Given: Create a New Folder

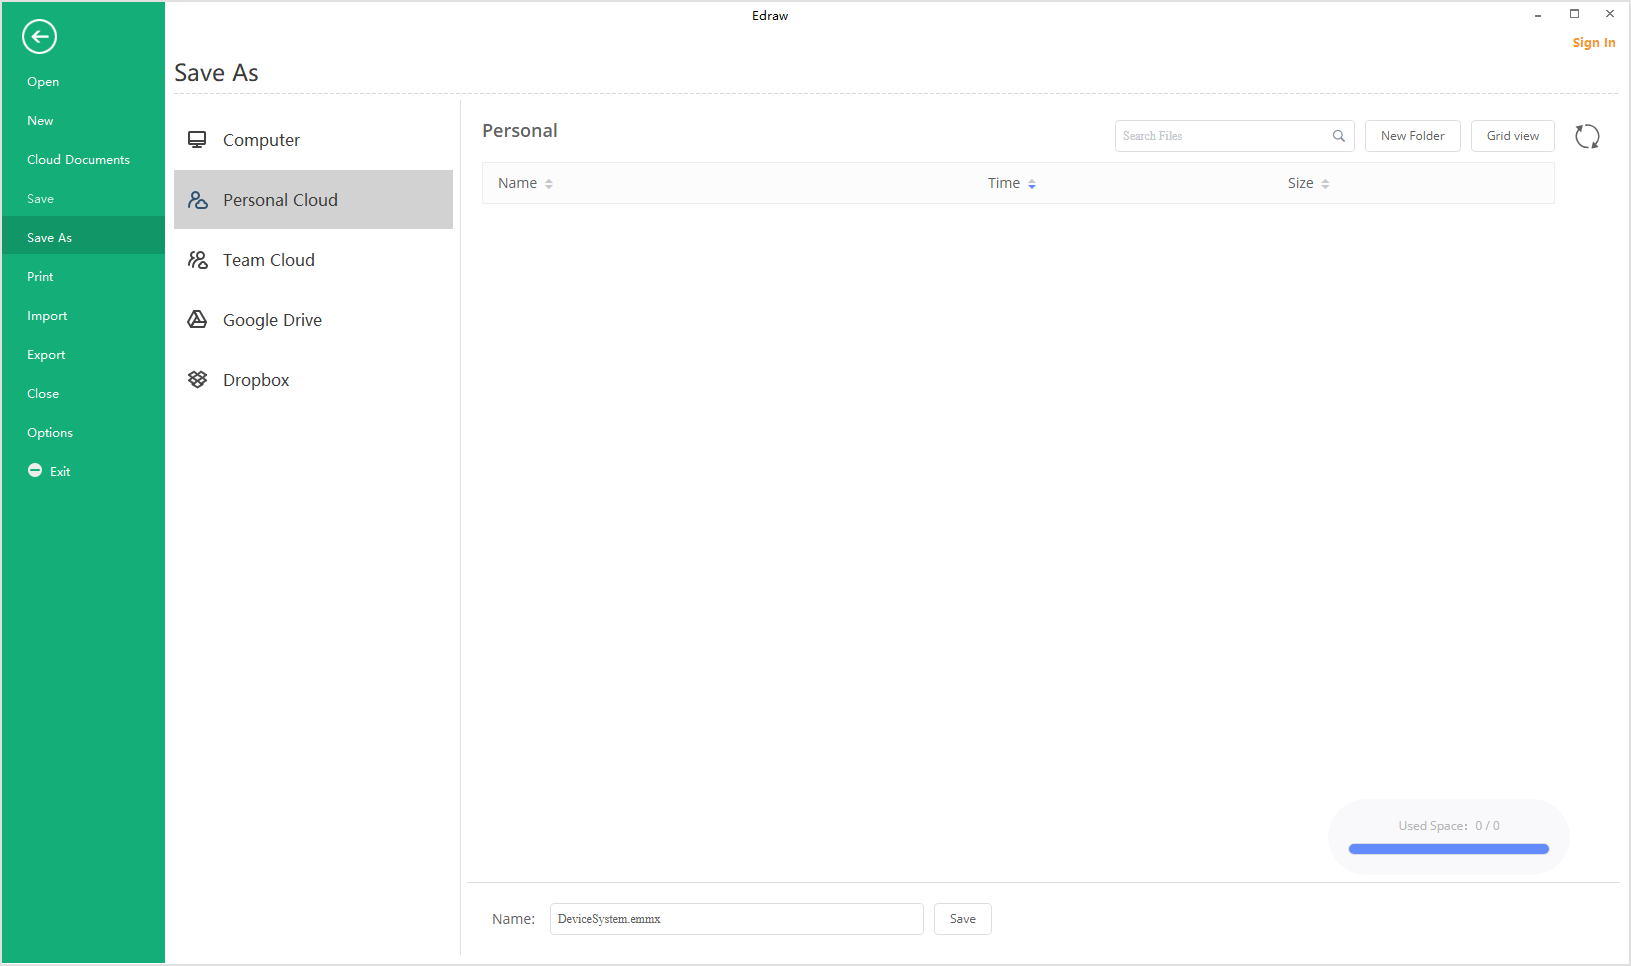Looking at the screenshot, I should (1412, 136).
